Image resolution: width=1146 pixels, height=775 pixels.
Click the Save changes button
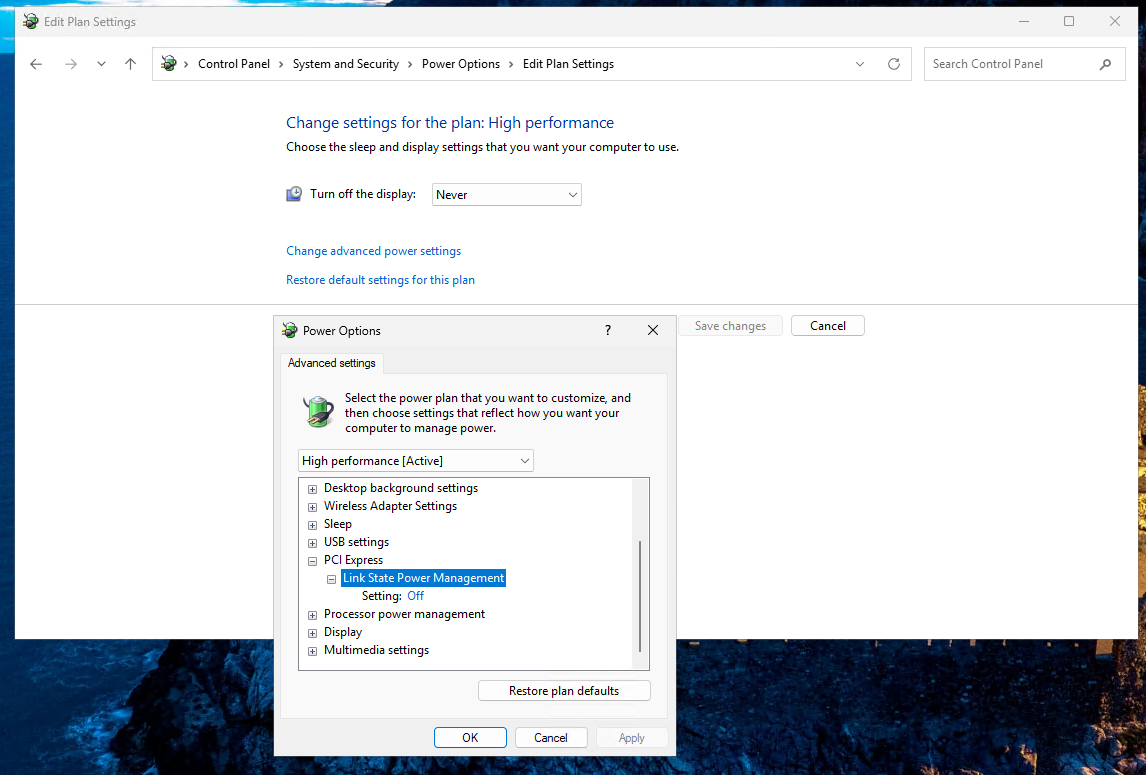click(x=730, y=326)
